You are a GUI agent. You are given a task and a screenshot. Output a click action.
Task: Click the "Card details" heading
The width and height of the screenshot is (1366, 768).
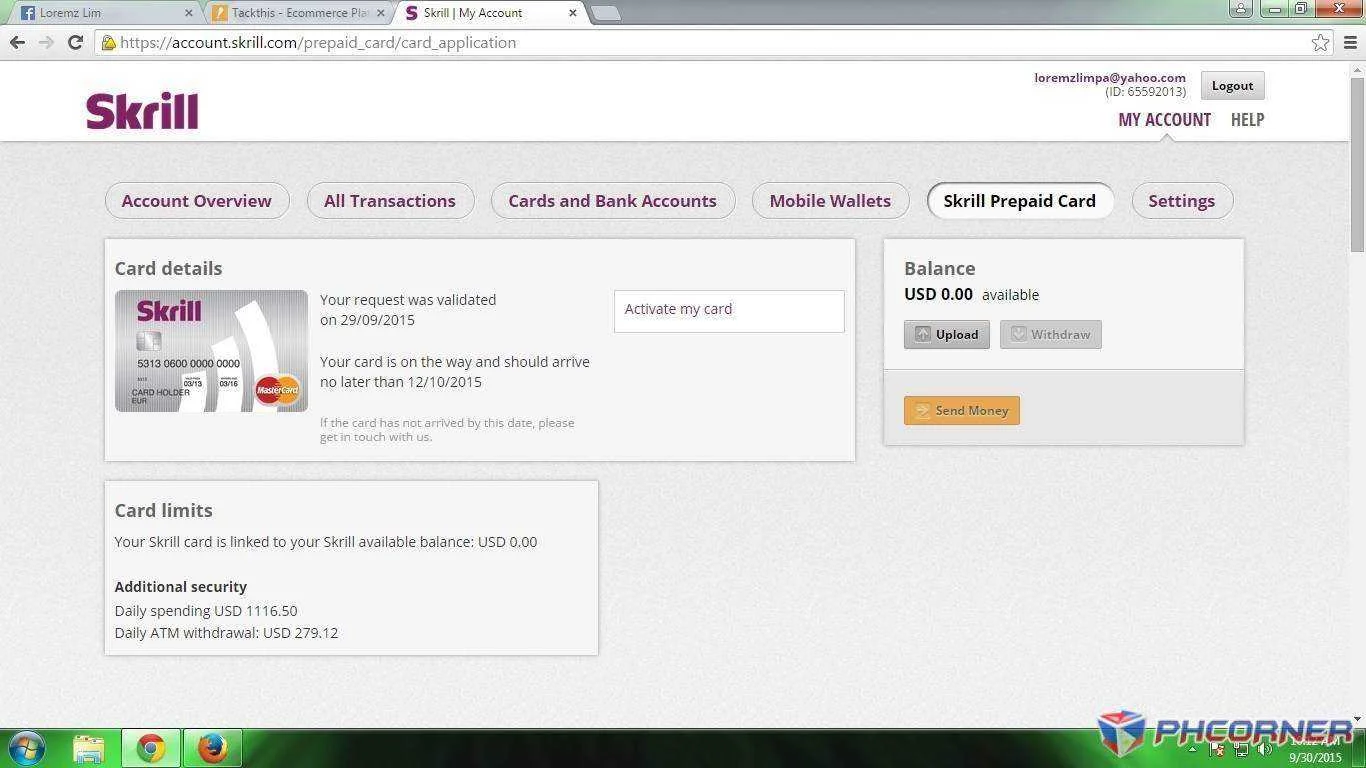coord(168,269)
